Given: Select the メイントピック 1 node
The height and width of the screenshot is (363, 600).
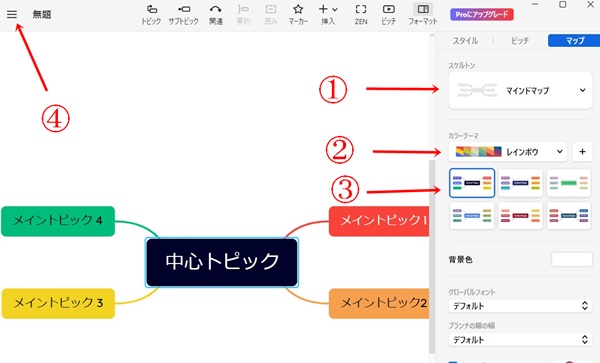Looking at the screenshot, I should 379,221.
